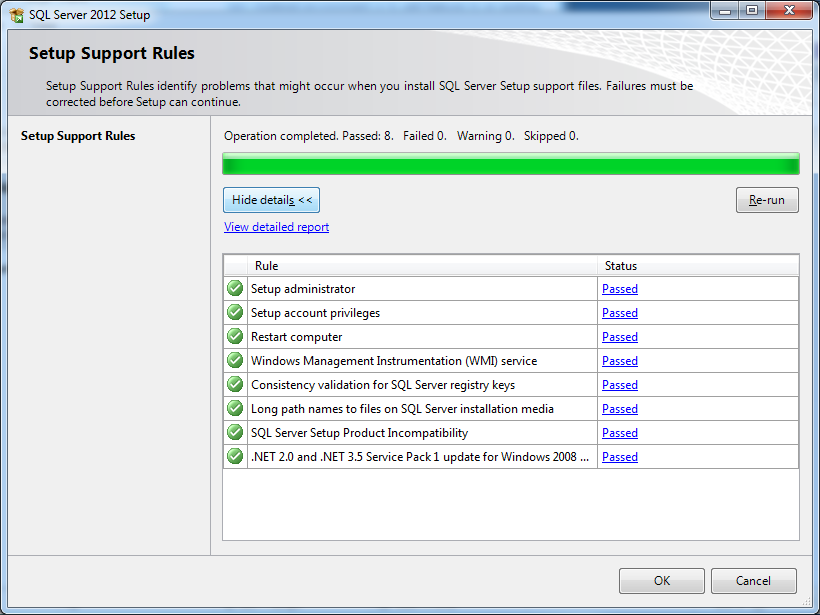Viewport: 820px width, 615px height.
Task: Click green check icon for Product Incompatibility rule
Action: [235, 432]
